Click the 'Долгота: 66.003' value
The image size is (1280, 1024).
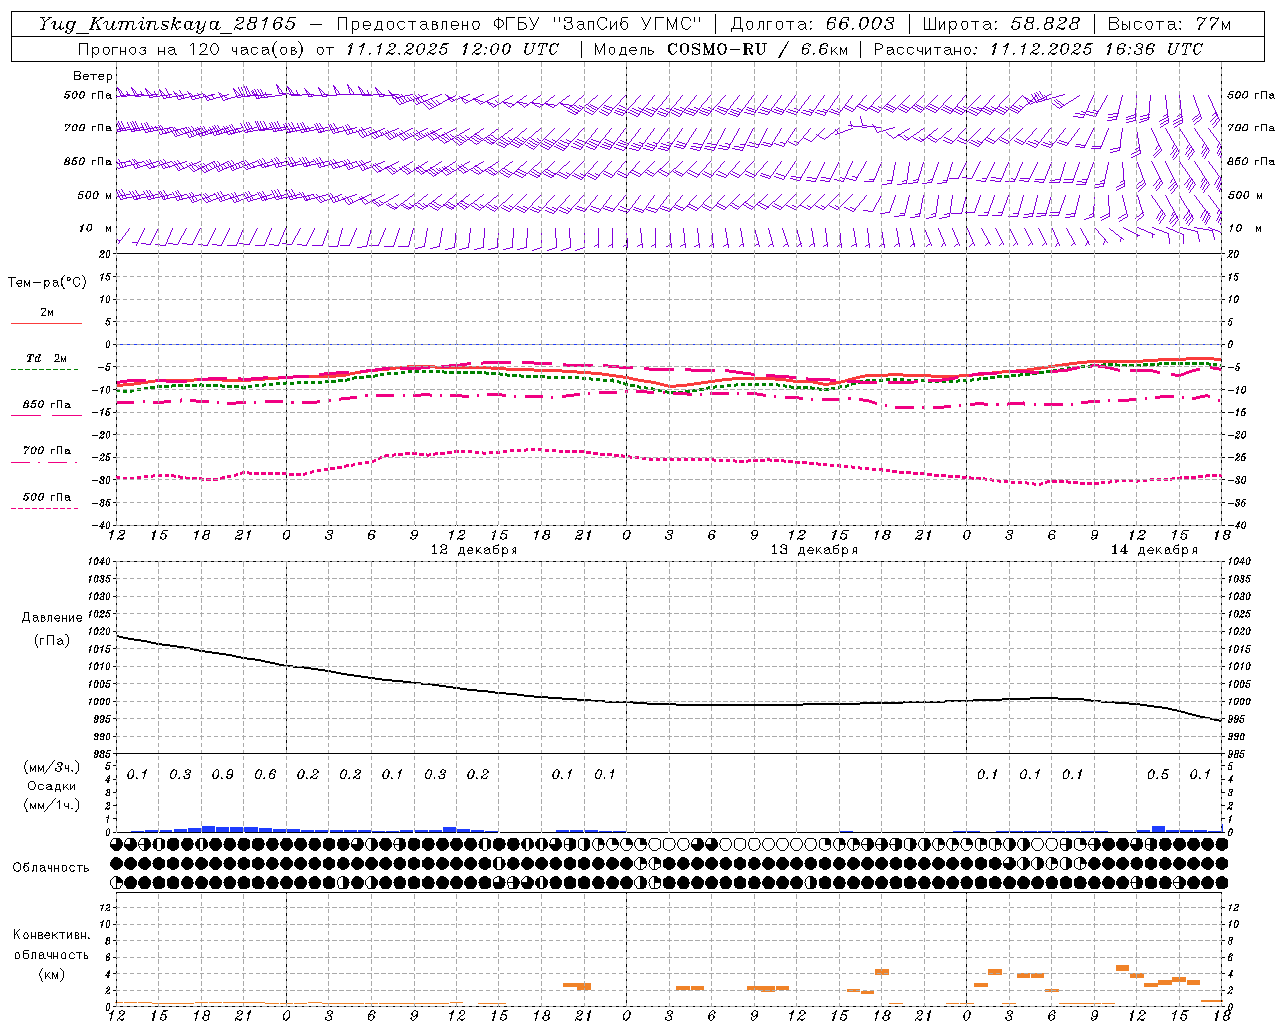click(812, 24)
